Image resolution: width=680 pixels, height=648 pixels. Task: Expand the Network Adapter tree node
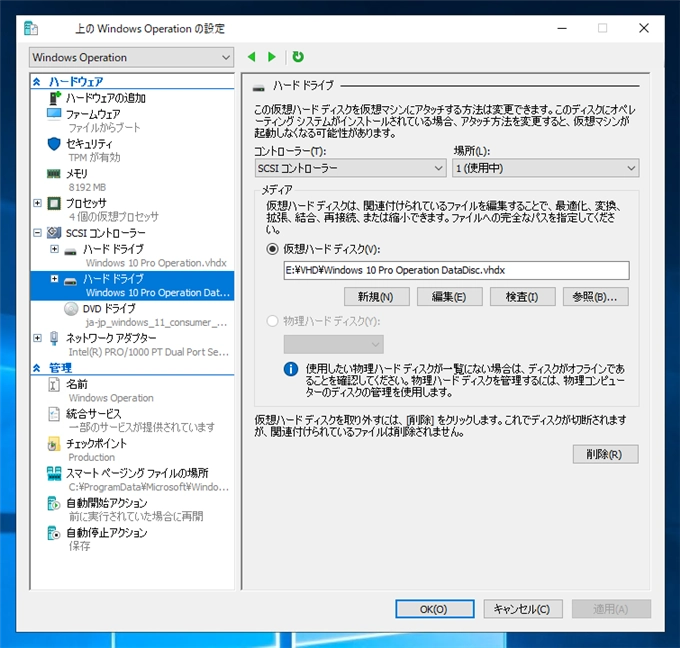pyautogui.click(x=37, y=338)
